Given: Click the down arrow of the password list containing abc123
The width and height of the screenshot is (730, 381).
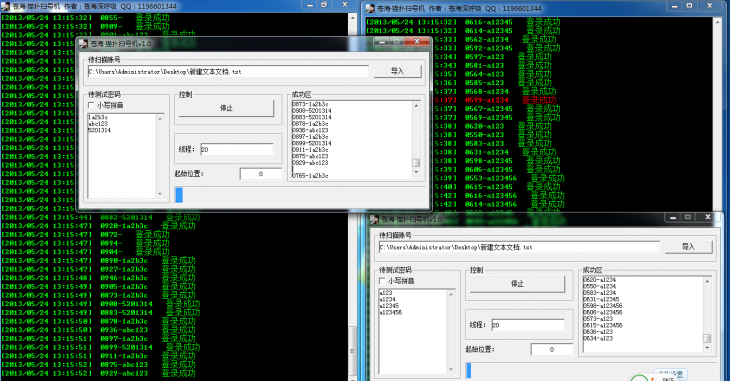Looking at the screenshot, I should [160, 194].
